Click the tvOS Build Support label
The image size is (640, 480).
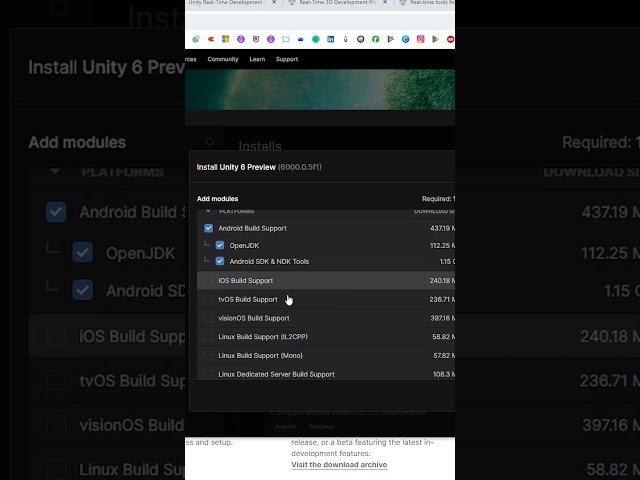click(248, 299)
